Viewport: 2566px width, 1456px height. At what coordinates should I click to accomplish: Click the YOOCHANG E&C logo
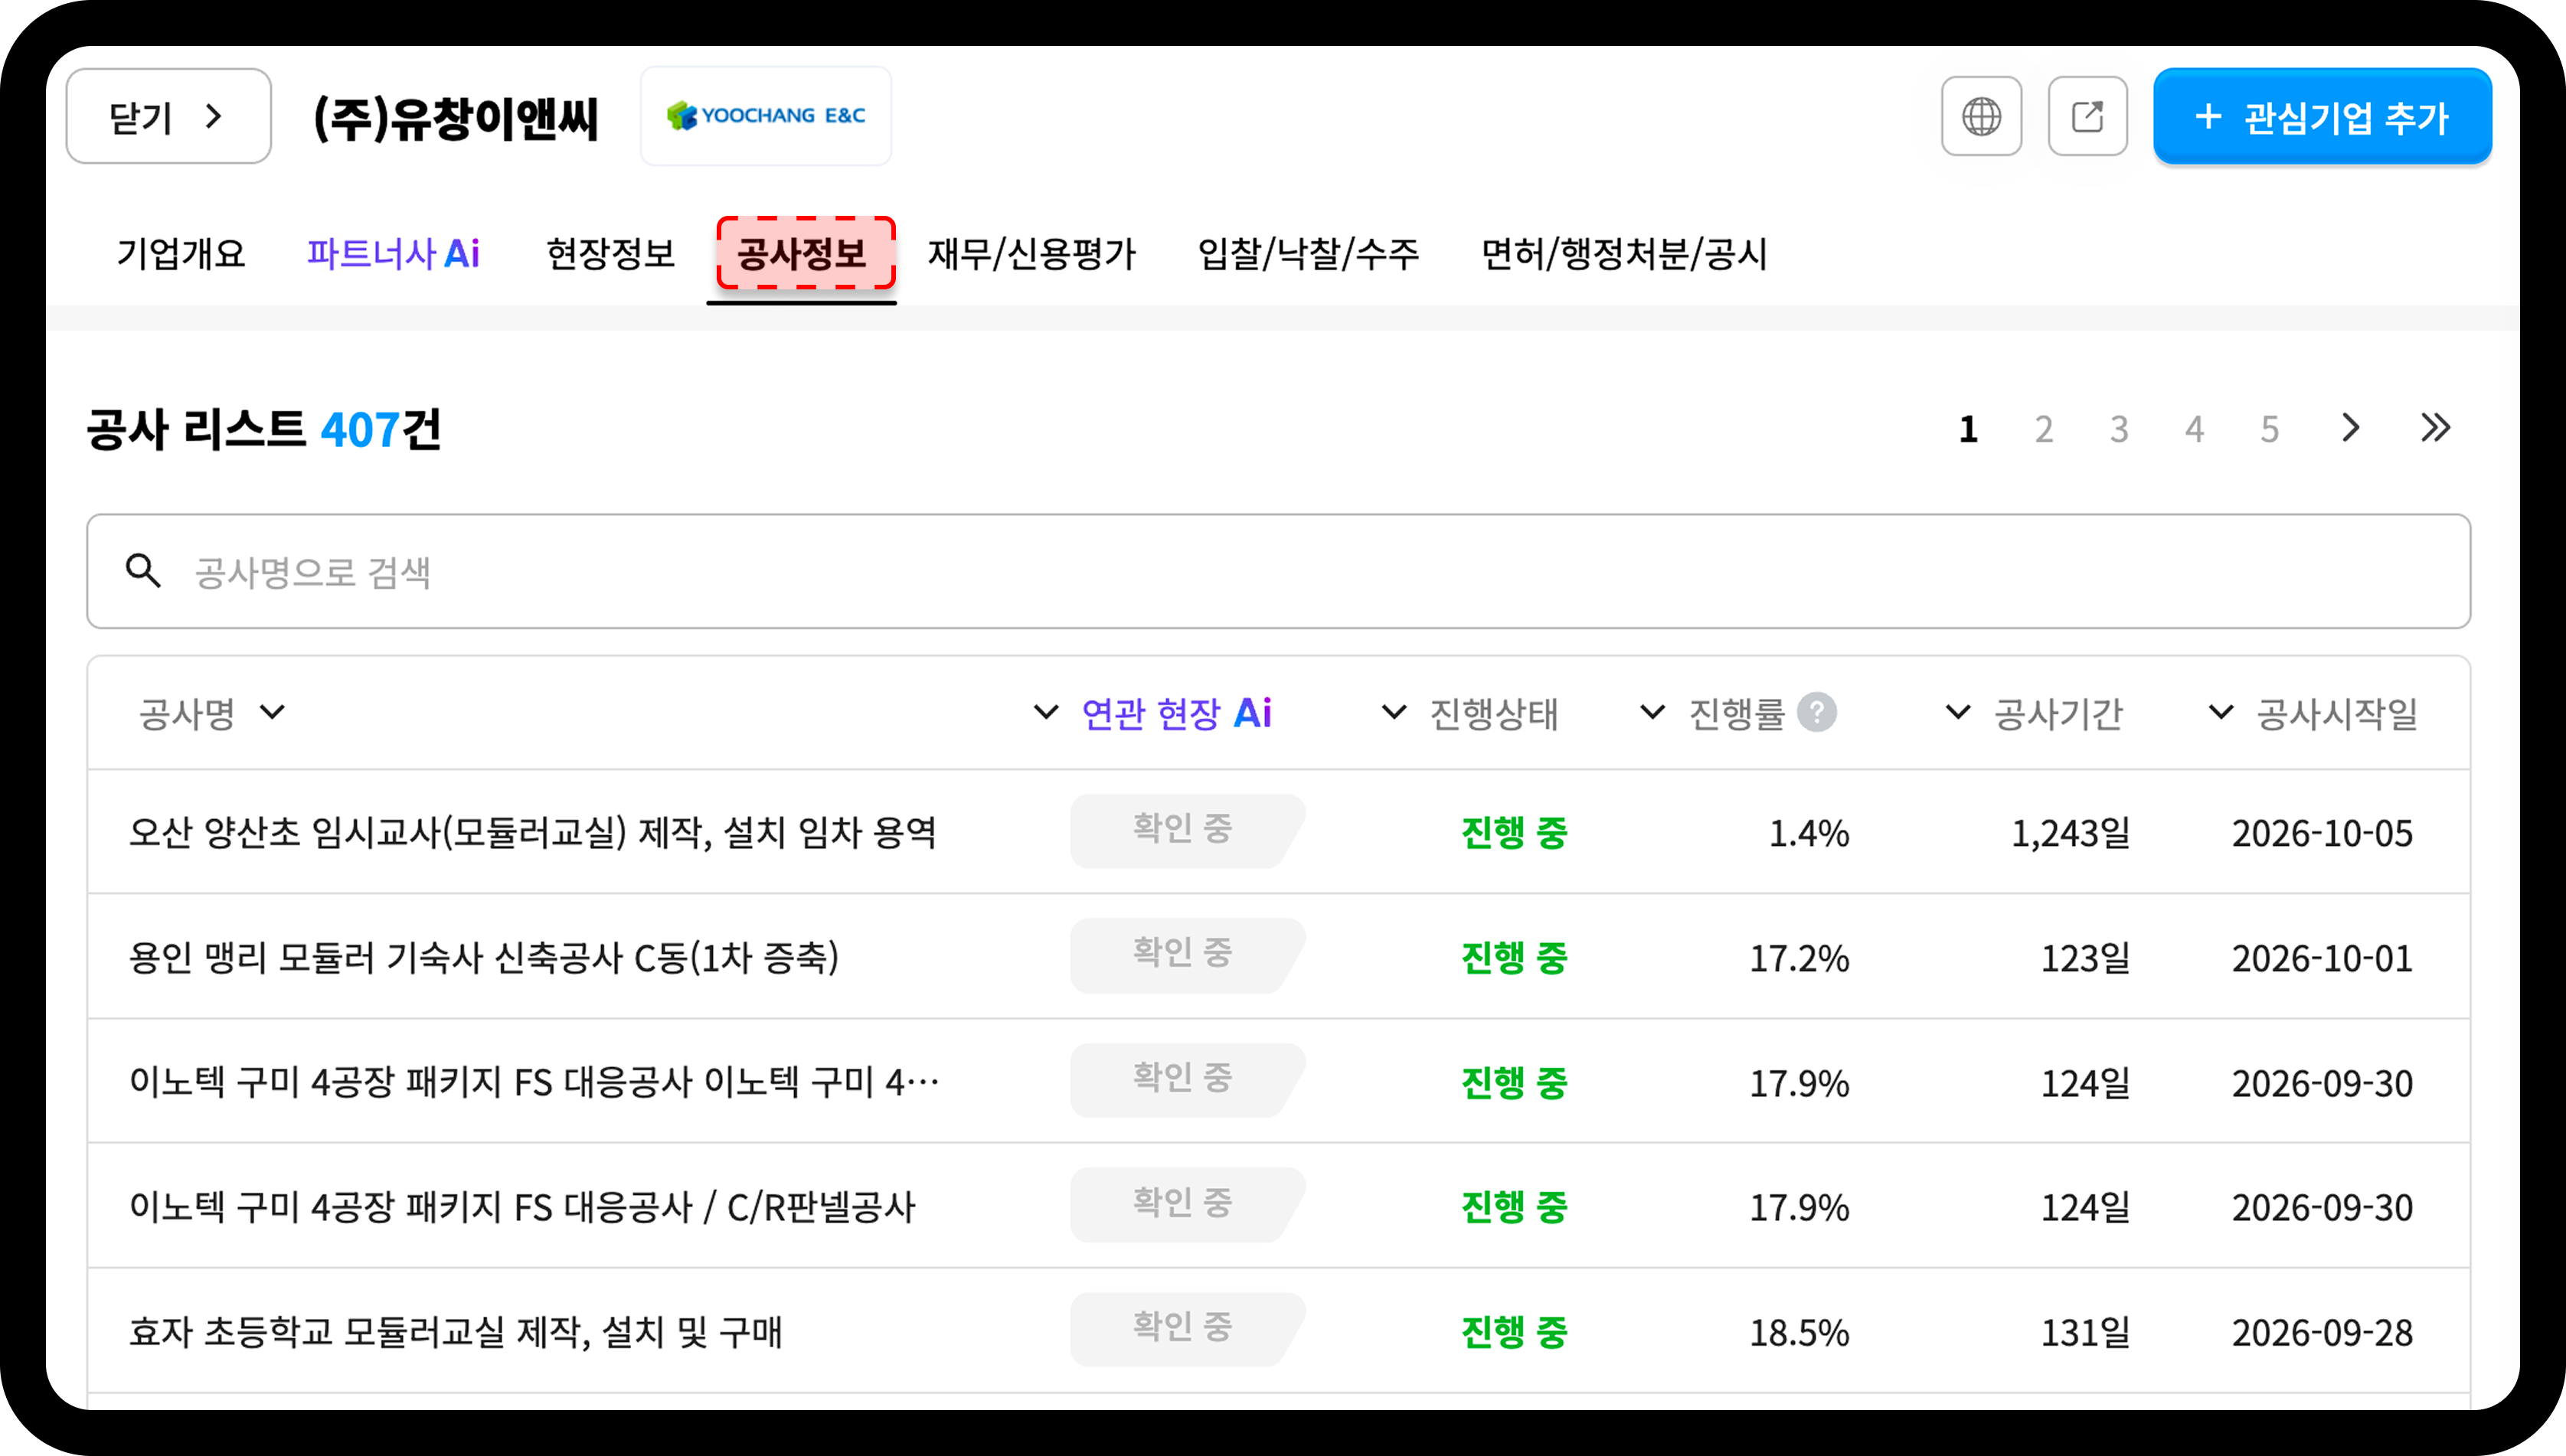tap(766, 116)
